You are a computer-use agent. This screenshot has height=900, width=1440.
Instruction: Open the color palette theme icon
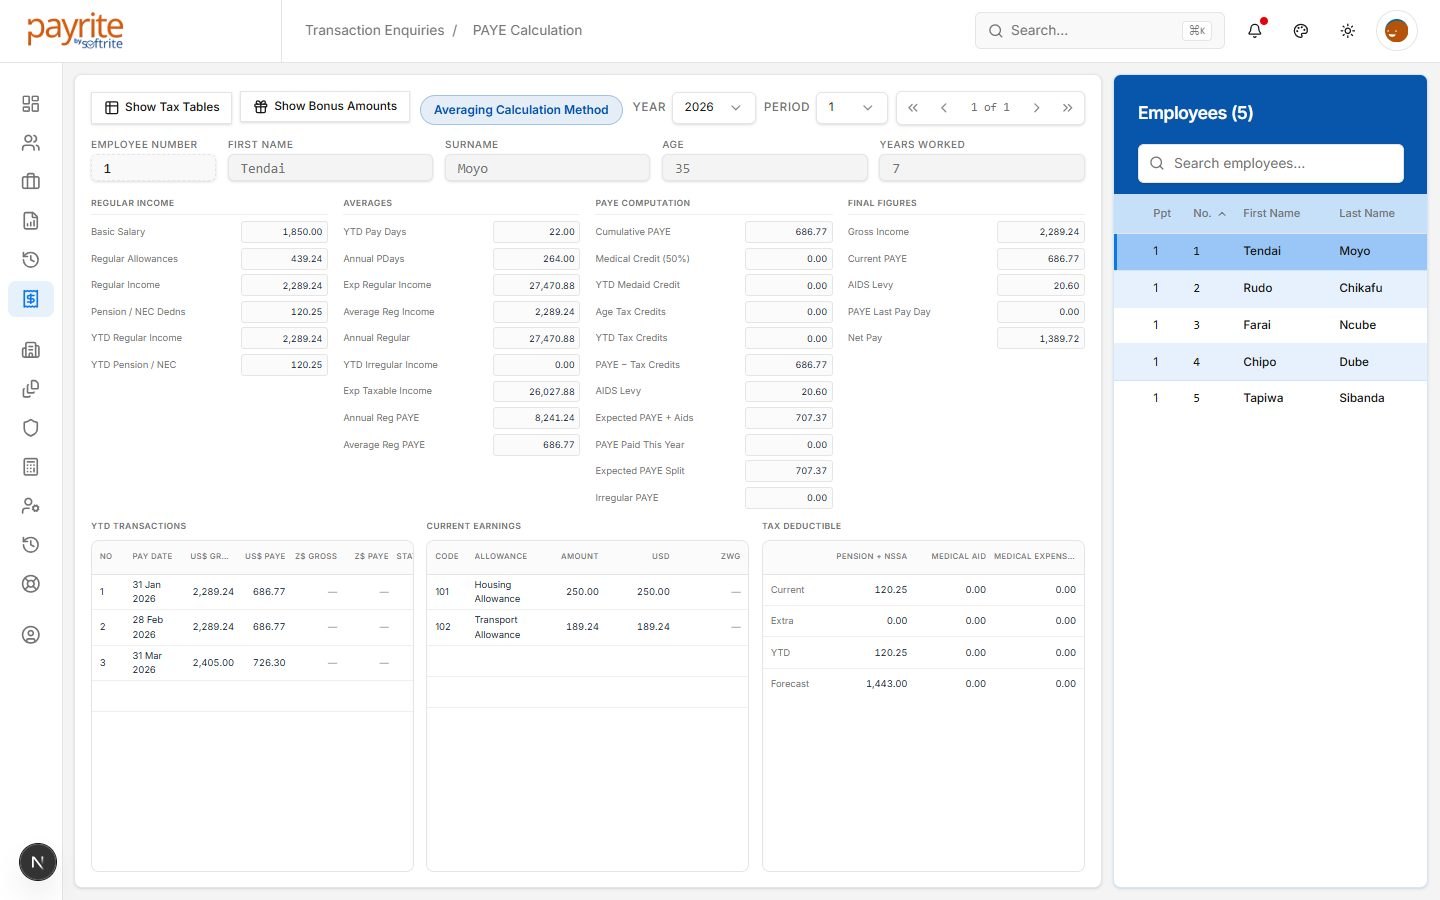[x=1301, y=31]
